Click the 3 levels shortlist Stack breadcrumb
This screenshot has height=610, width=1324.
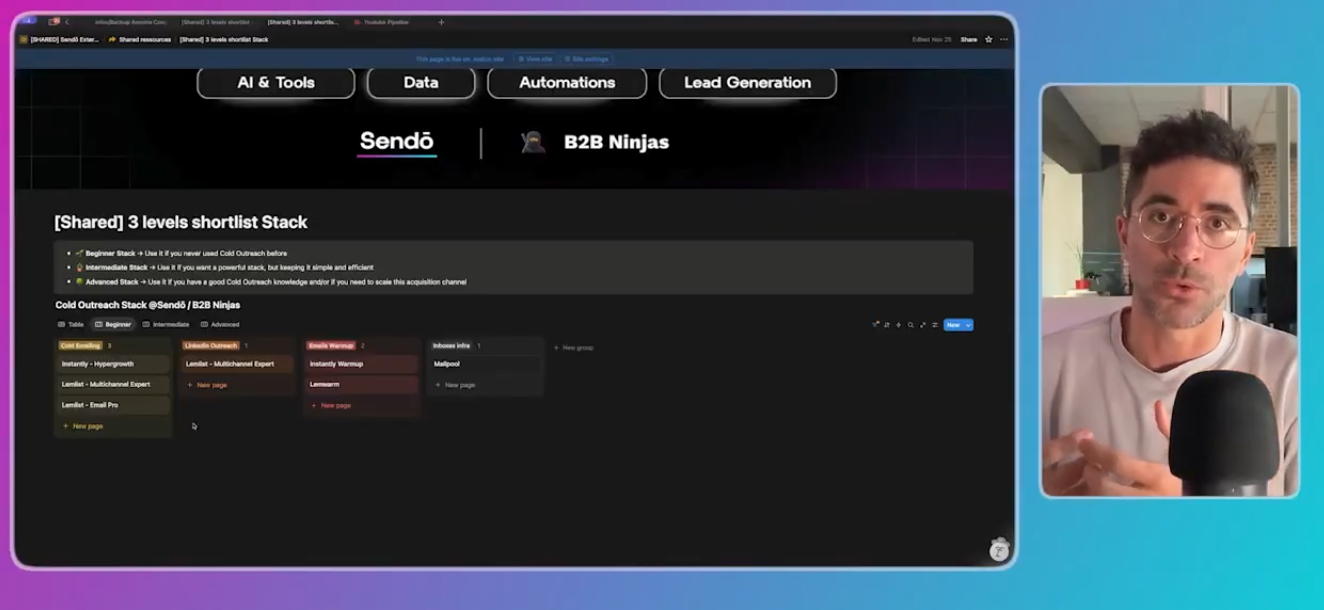224,39
